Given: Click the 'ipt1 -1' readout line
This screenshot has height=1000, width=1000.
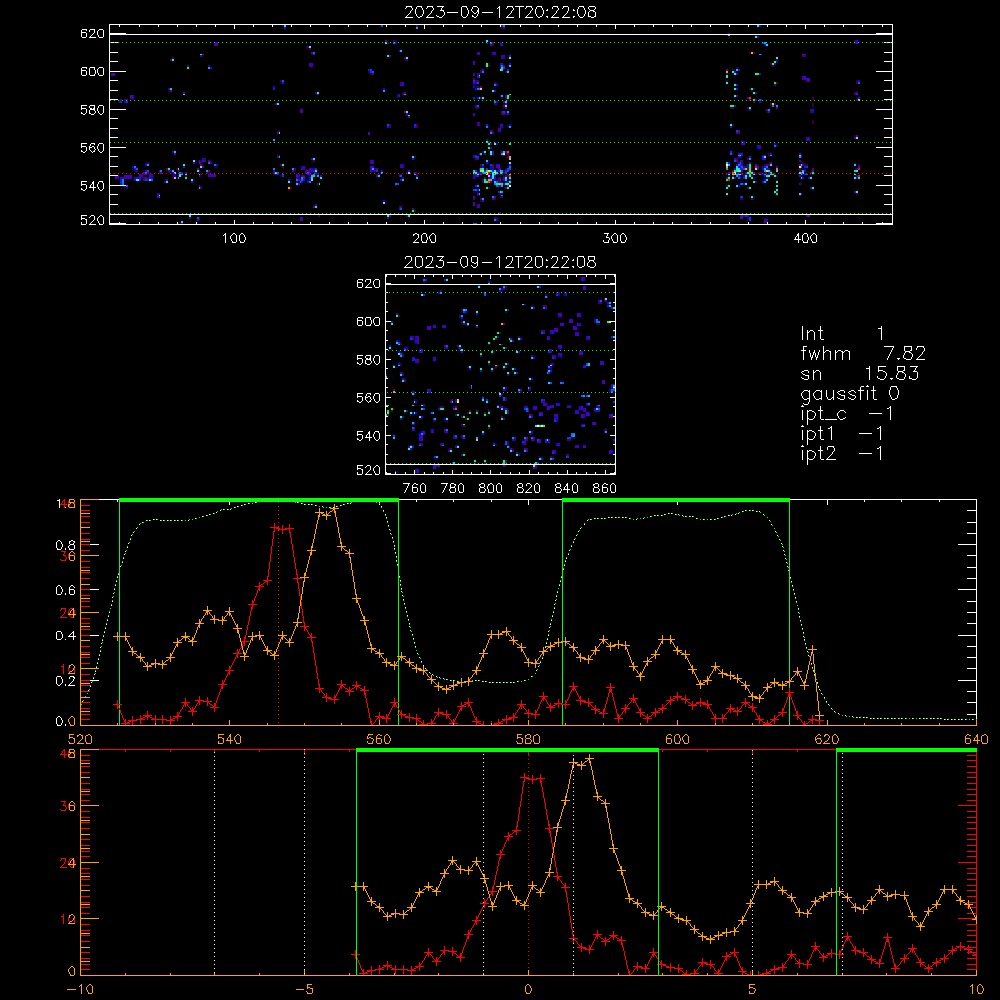Looking at the screenshot, I should [842, 434].
